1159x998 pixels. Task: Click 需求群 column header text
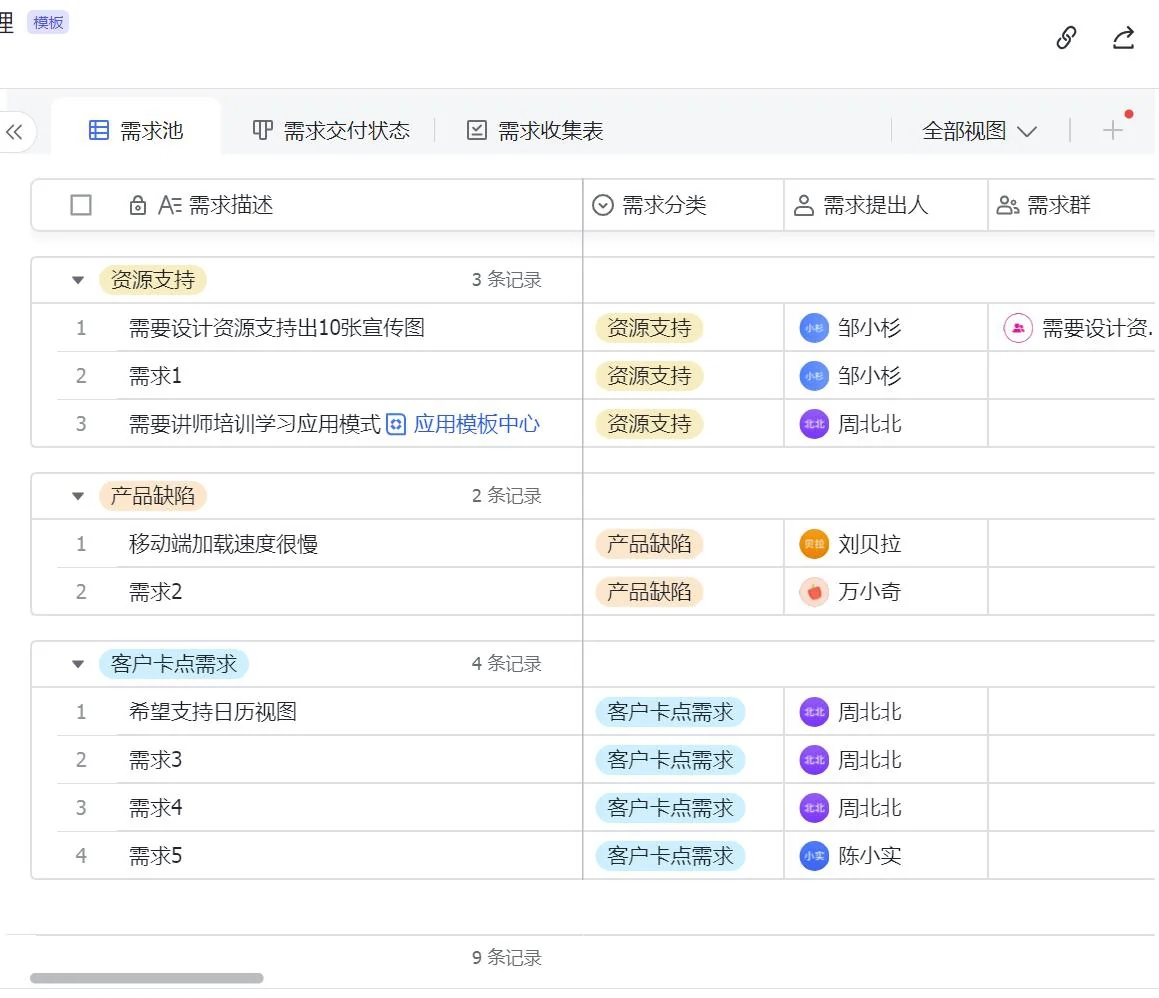click(x=1058, y=205)
